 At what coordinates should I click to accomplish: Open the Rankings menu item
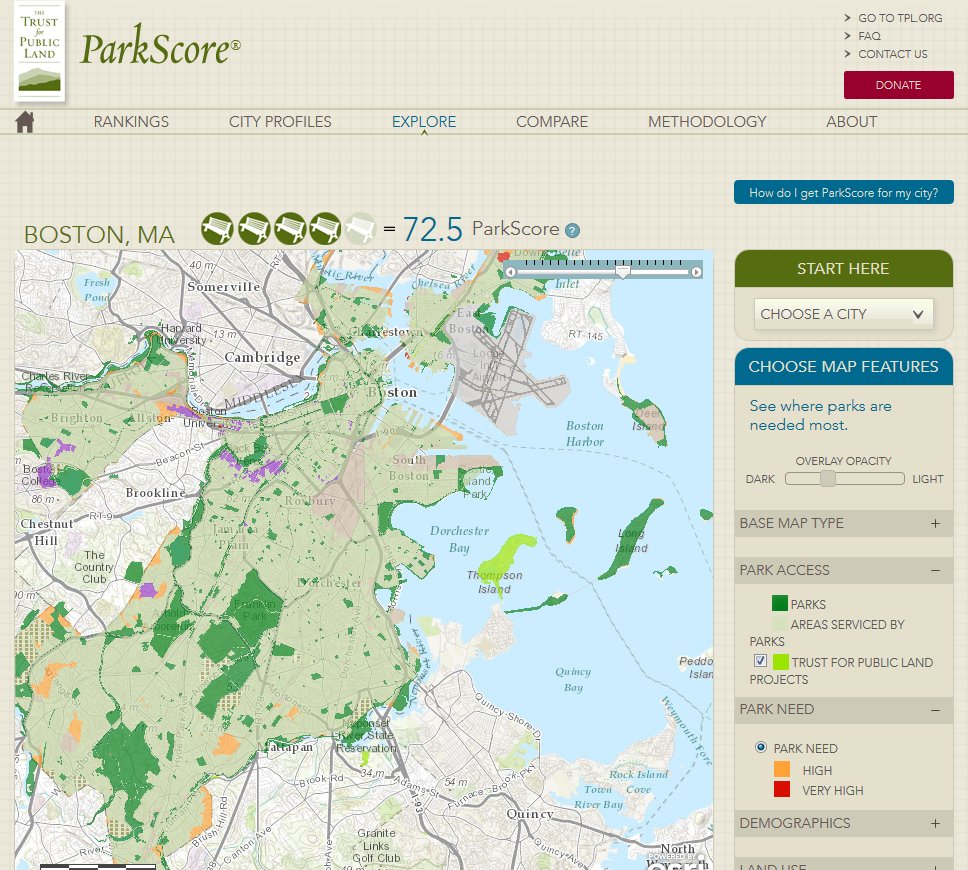[131, 122]
